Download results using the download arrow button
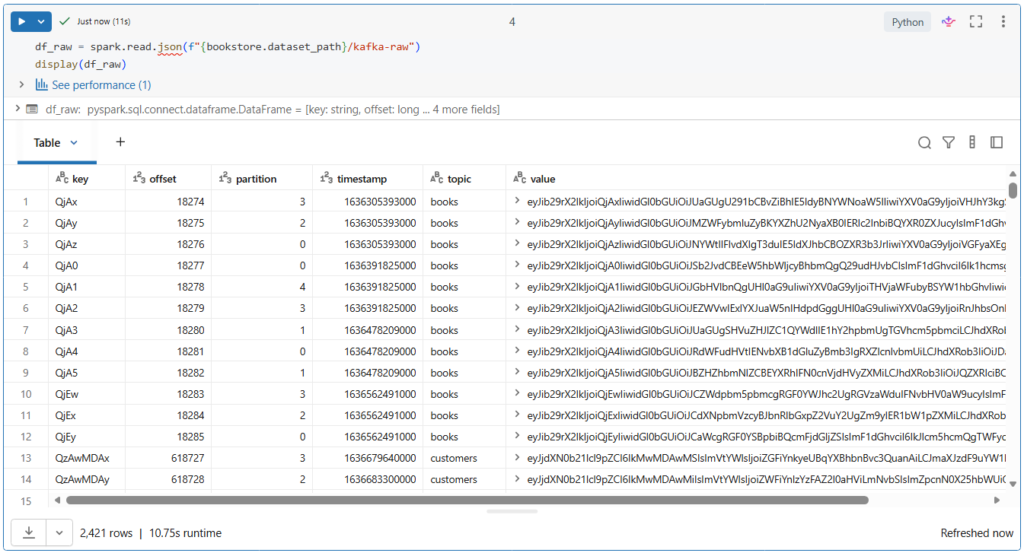Viewport: 1024px width, 553px height. 28,533
